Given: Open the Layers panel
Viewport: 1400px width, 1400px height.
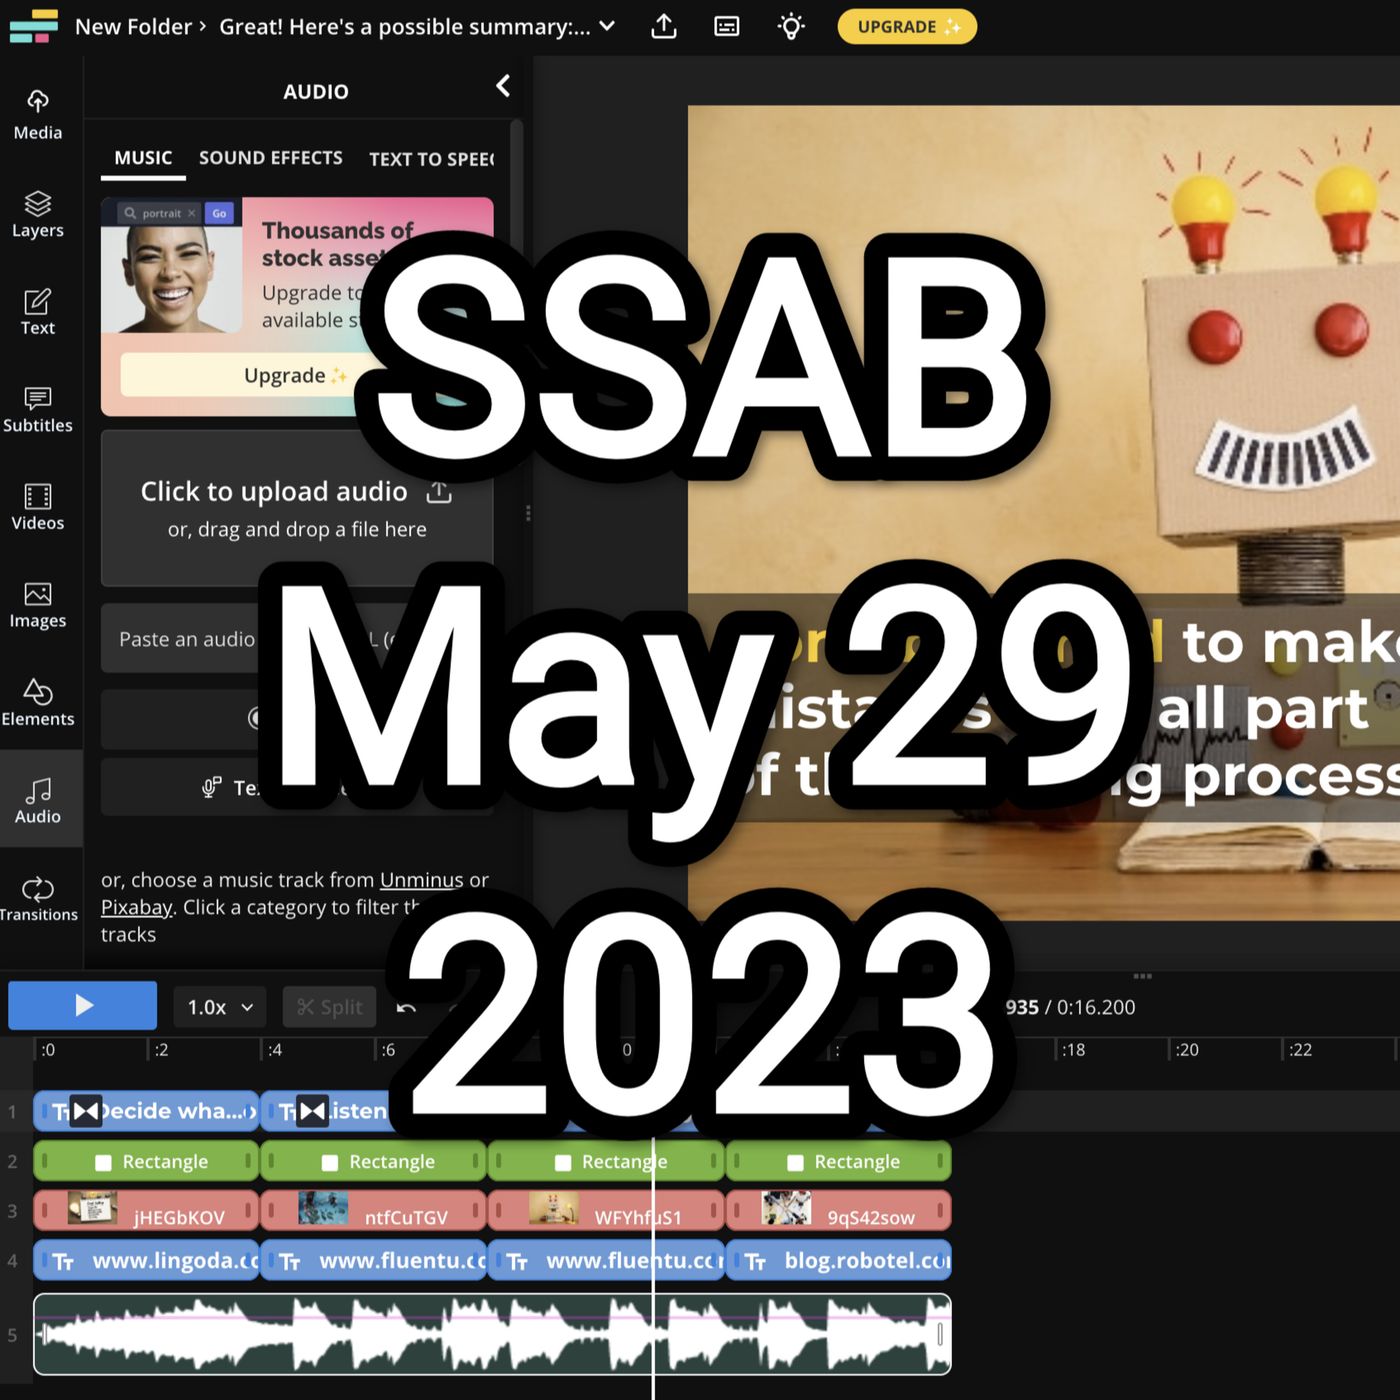Looking at the screenshot, I should 38,214.
